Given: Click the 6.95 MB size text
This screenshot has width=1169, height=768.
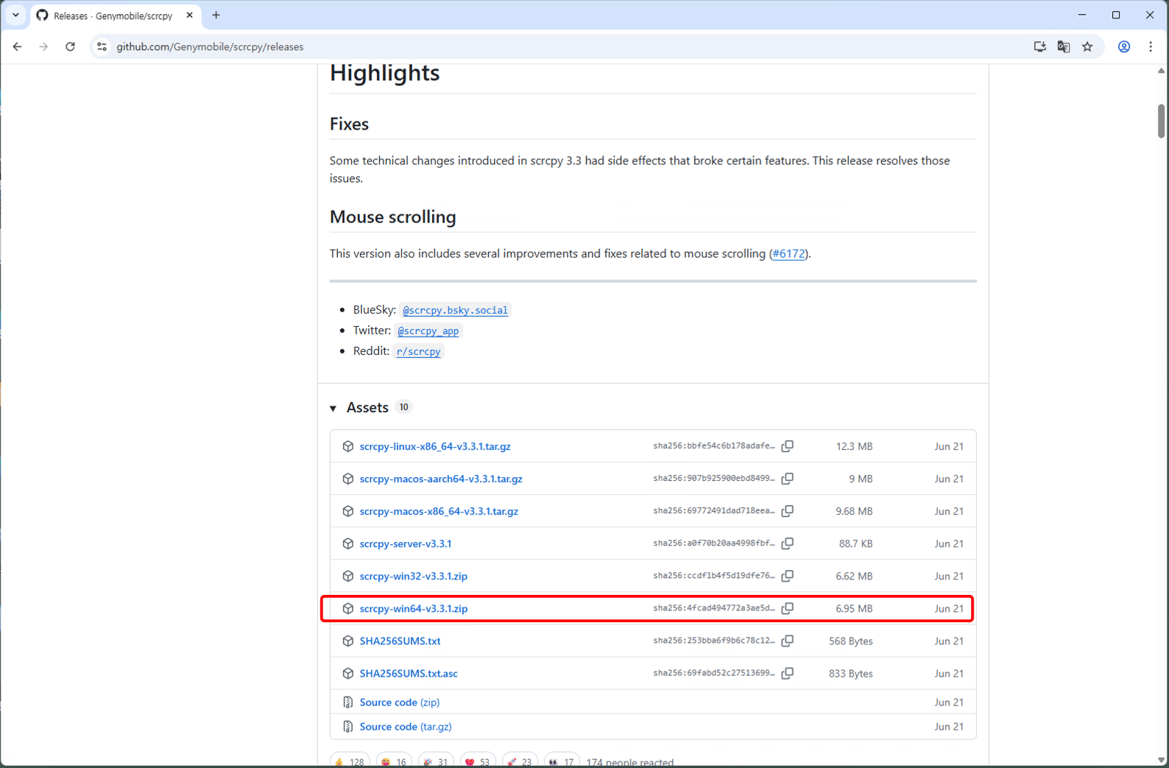Looking at the screenshot, I should (854, 608).
